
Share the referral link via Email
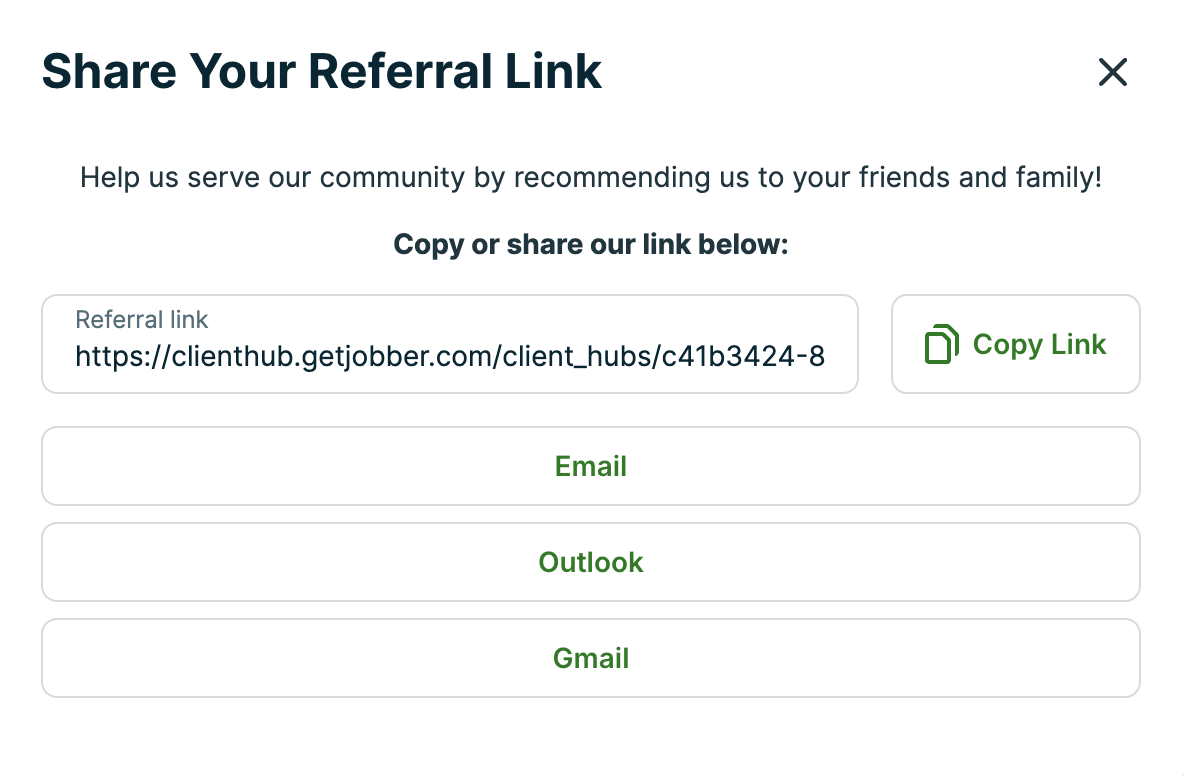click(590, 466)
